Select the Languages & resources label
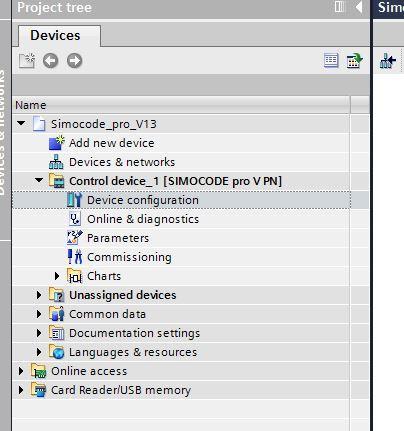Screen dimensions: 404x431 point(133,352)
